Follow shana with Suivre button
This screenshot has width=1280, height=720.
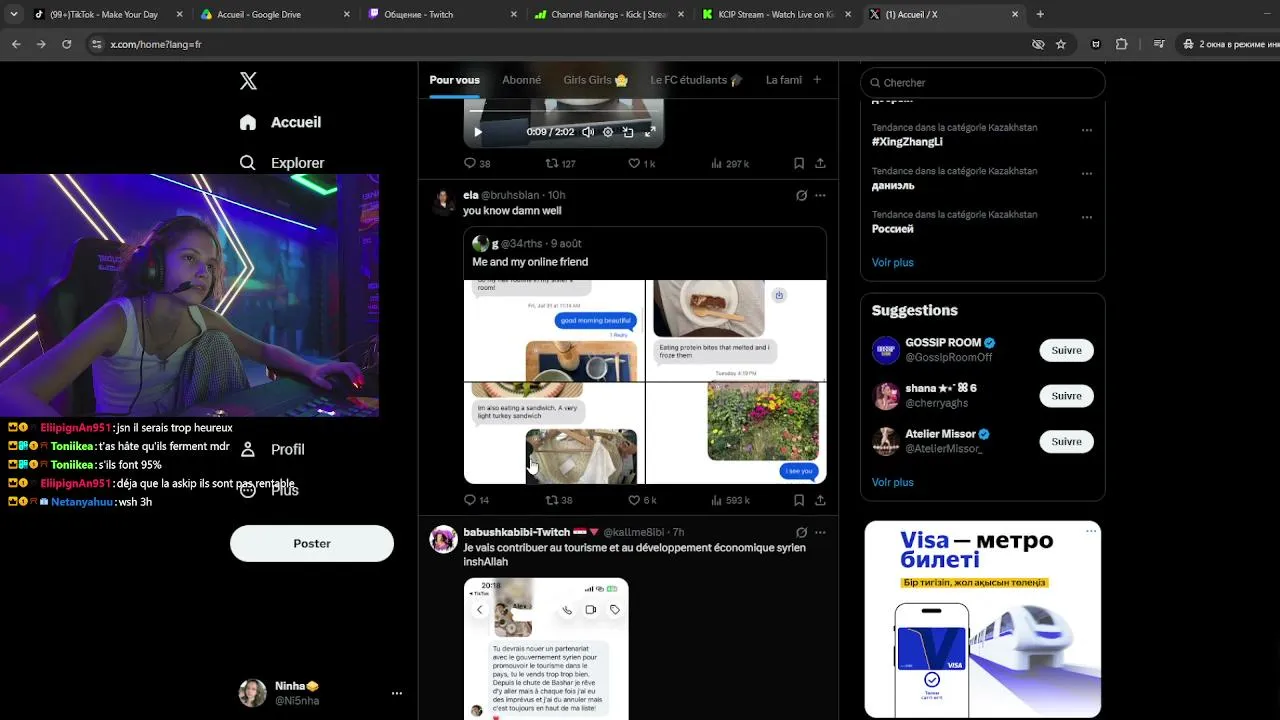click(x=1066, y=396)
